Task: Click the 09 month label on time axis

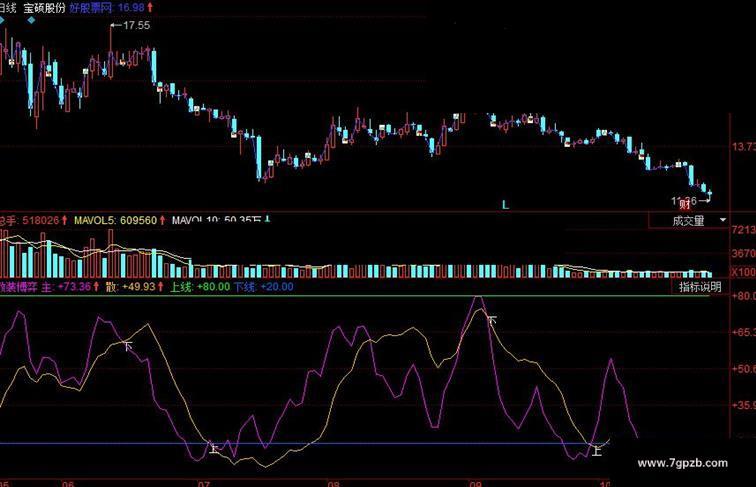Action: (475, 483)
